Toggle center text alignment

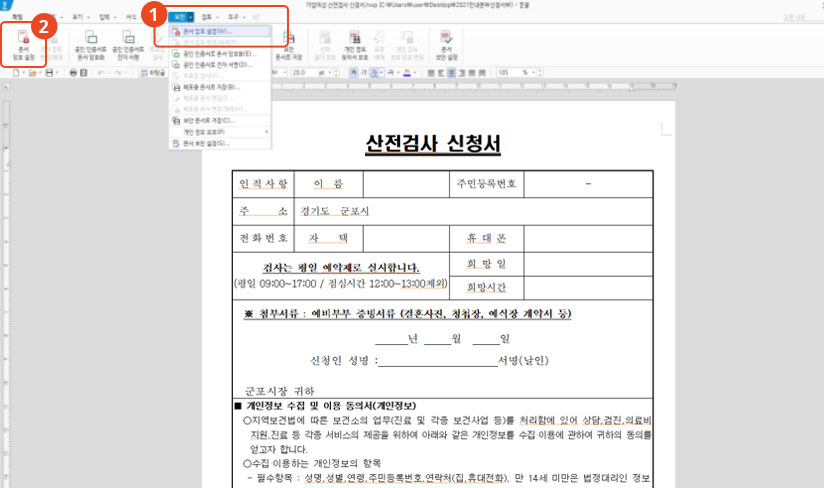pos(451,72)
